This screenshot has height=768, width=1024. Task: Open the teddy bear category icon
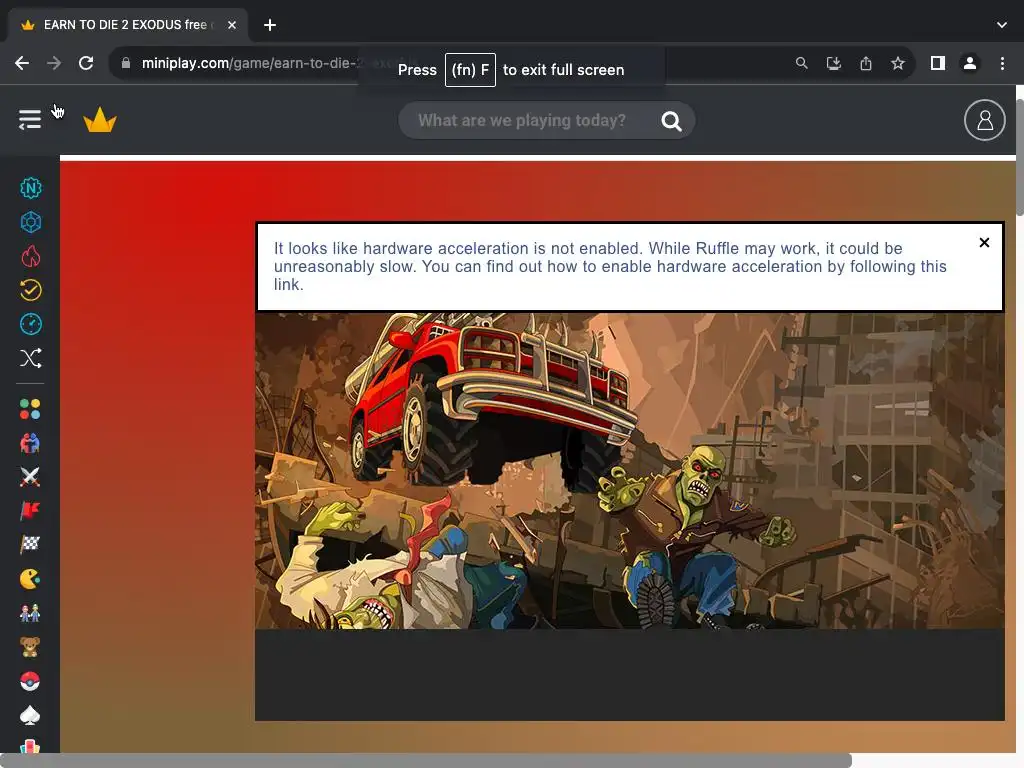[x=30, y=647]
